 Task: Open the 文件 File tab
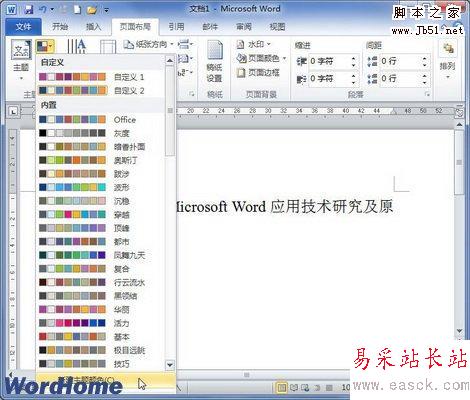[23, 27]
